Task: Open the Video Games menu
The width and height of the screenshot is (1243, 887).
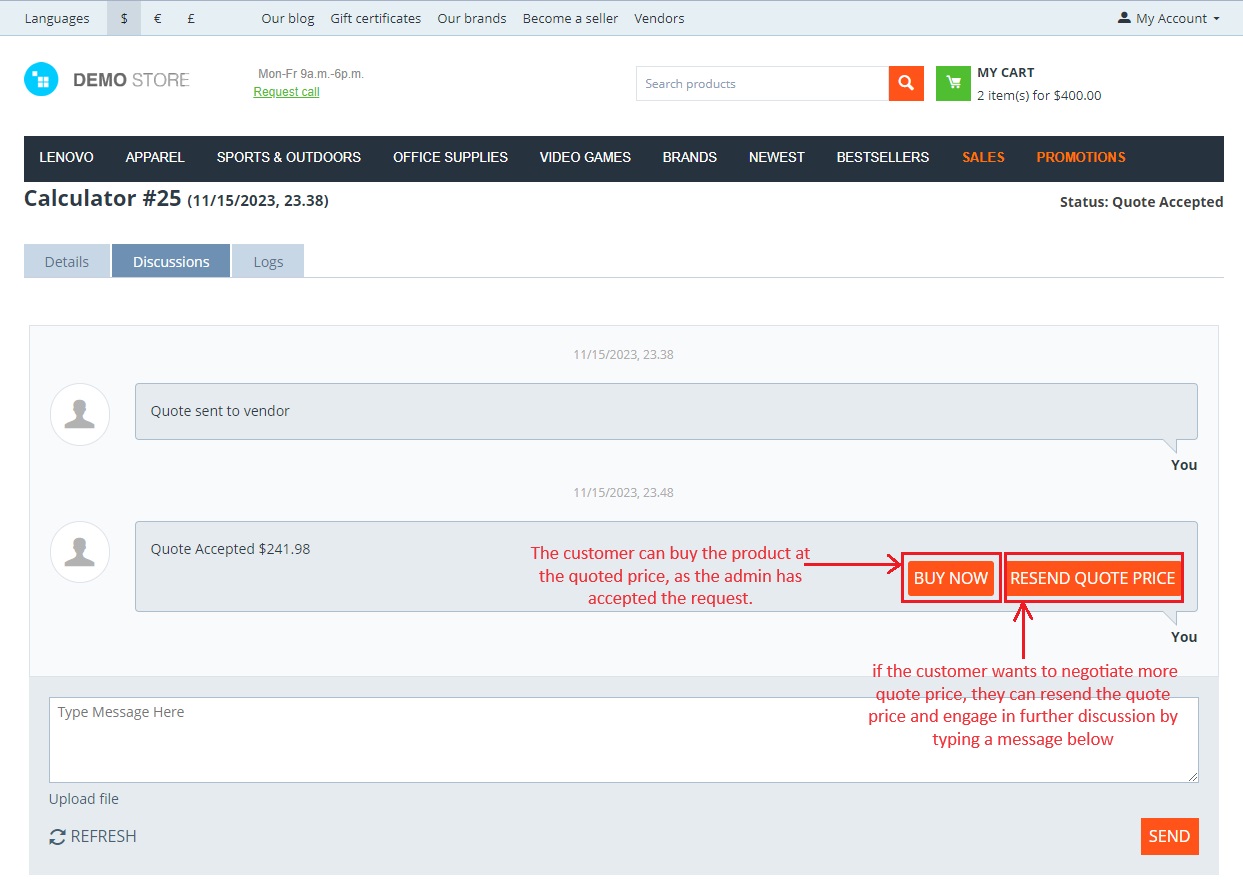Action: pyautogui.click(x=585, y=157)
